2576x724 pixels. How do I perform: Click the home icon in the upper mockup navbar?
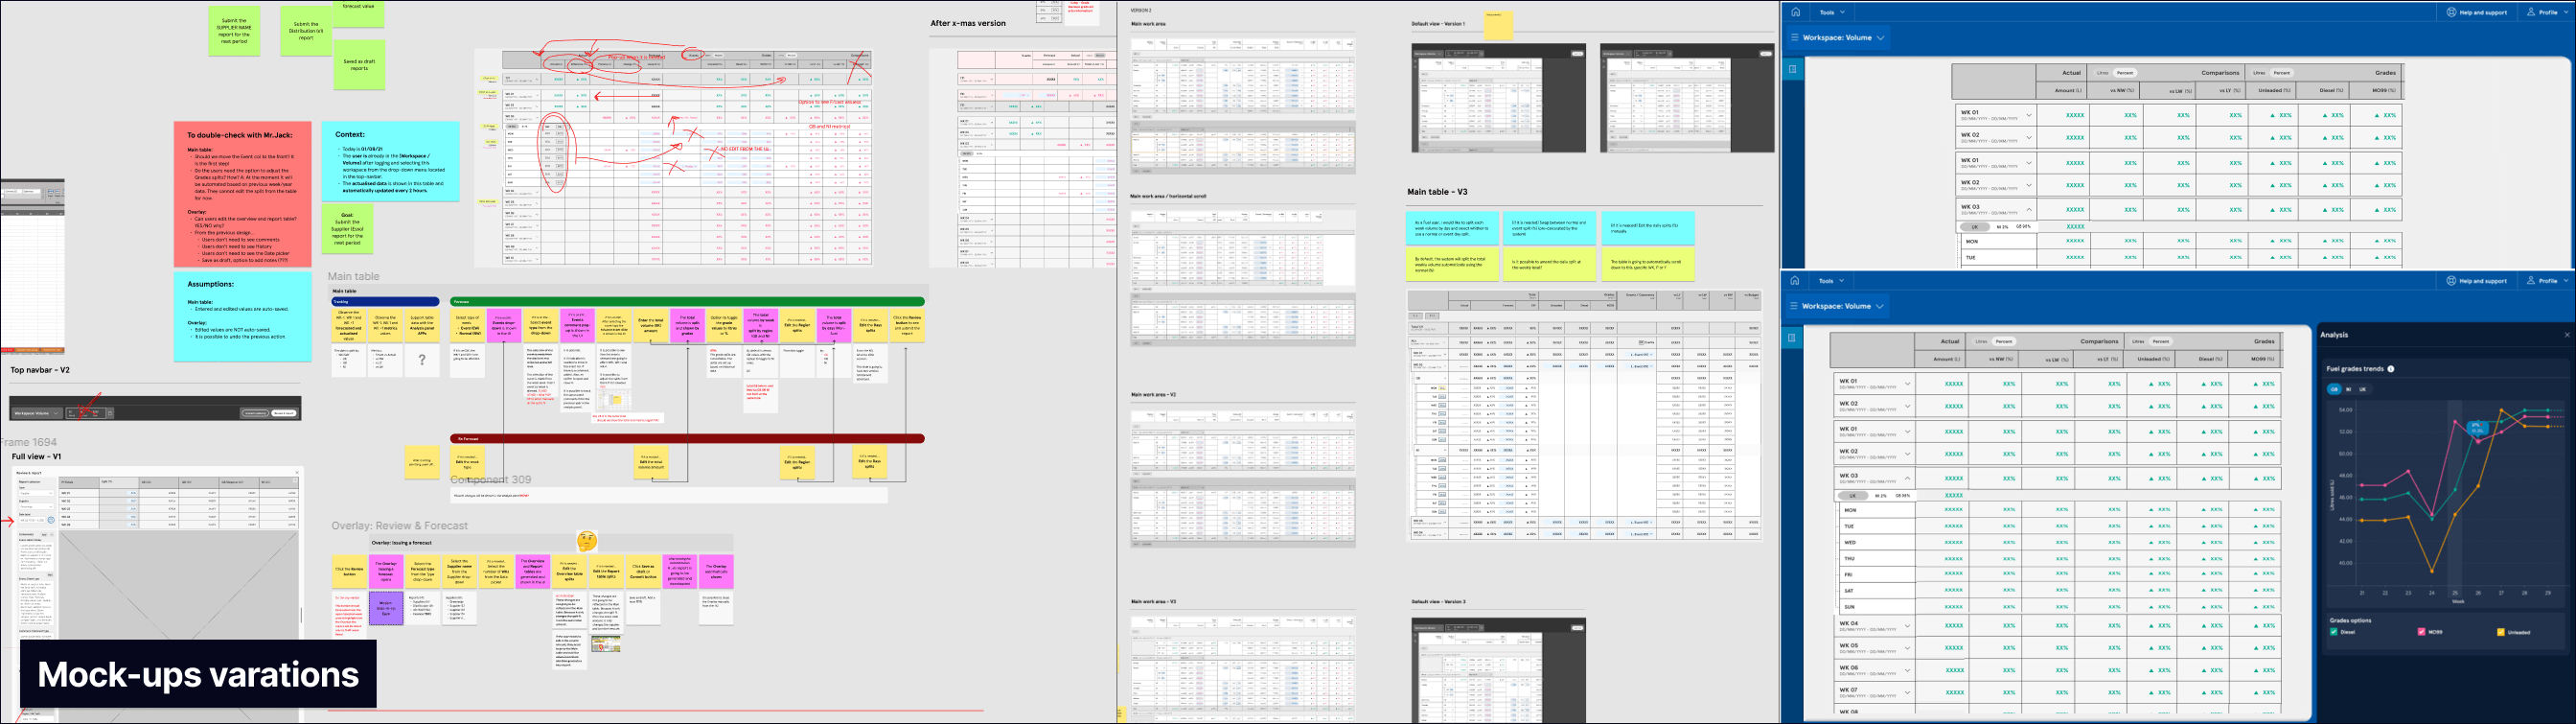tap(1796, 12)
